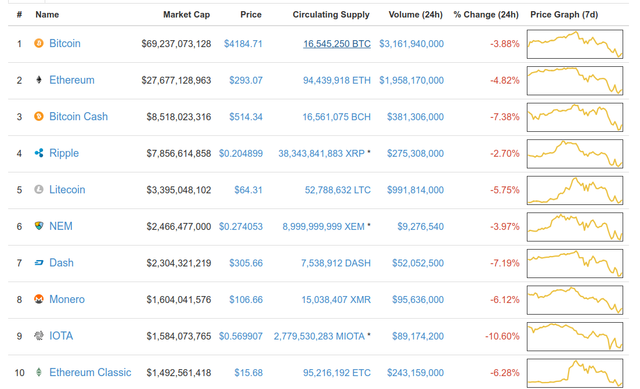The height and width of the screenshot is (389, 640).
Task: Open the Bitcoin Cash name link
Action: tap(78, 116)
